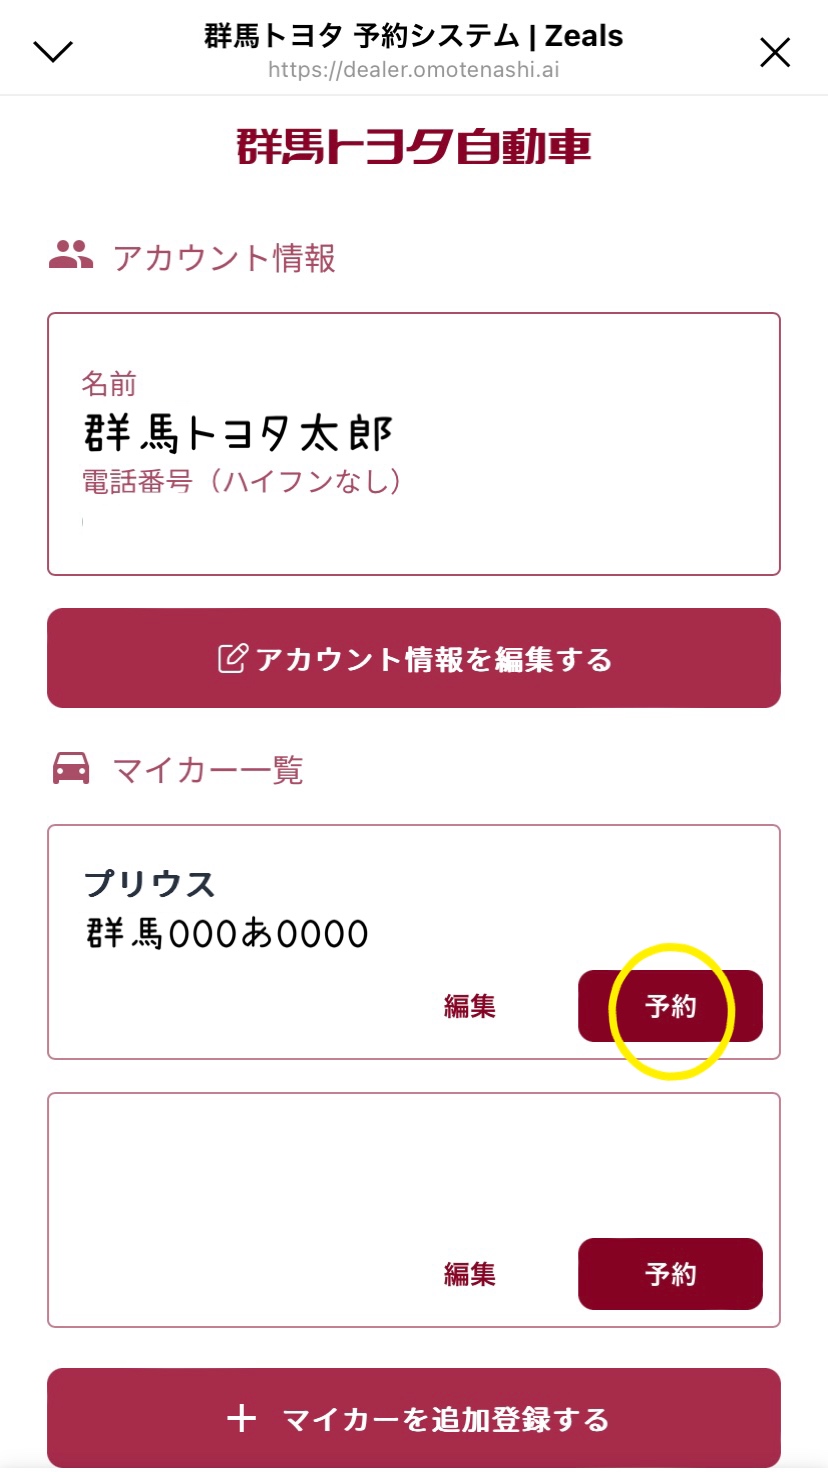Tap the plus icon on the add-car button
This screenshot has height=1472, width=828.
(241, 1419)
